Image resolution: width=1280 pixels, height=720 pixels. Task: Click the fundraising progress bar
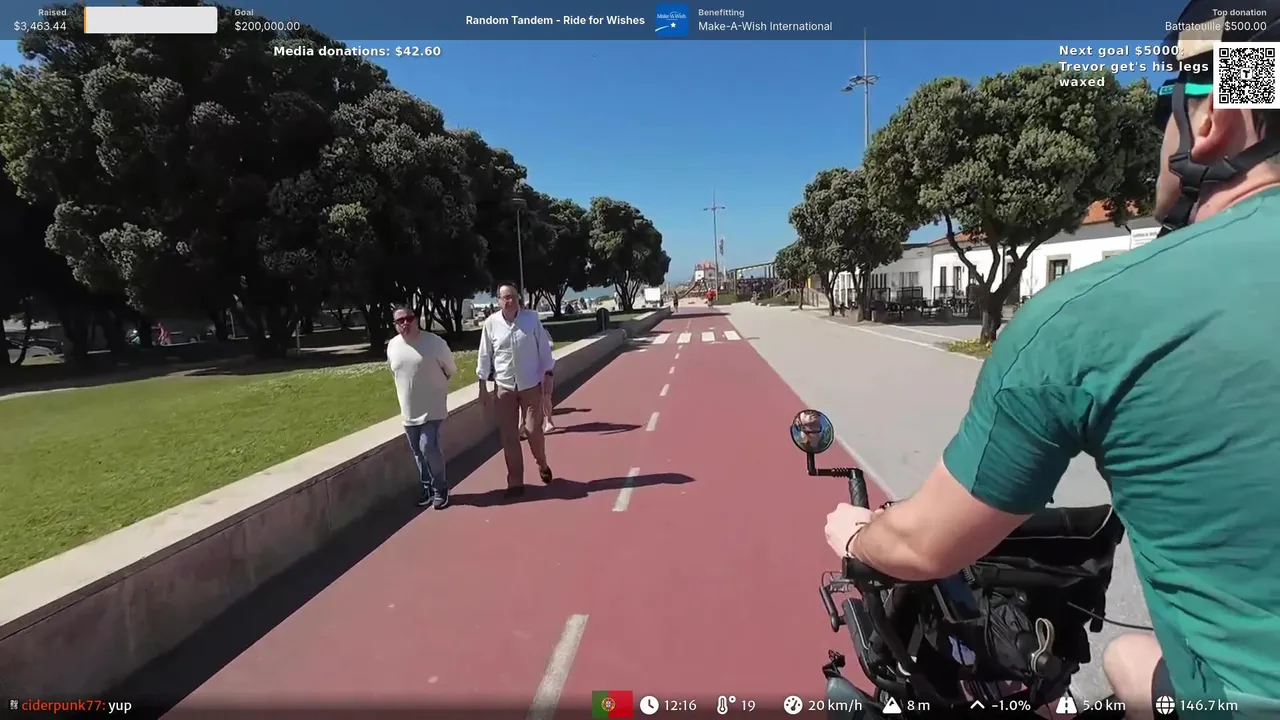point(150,20)
